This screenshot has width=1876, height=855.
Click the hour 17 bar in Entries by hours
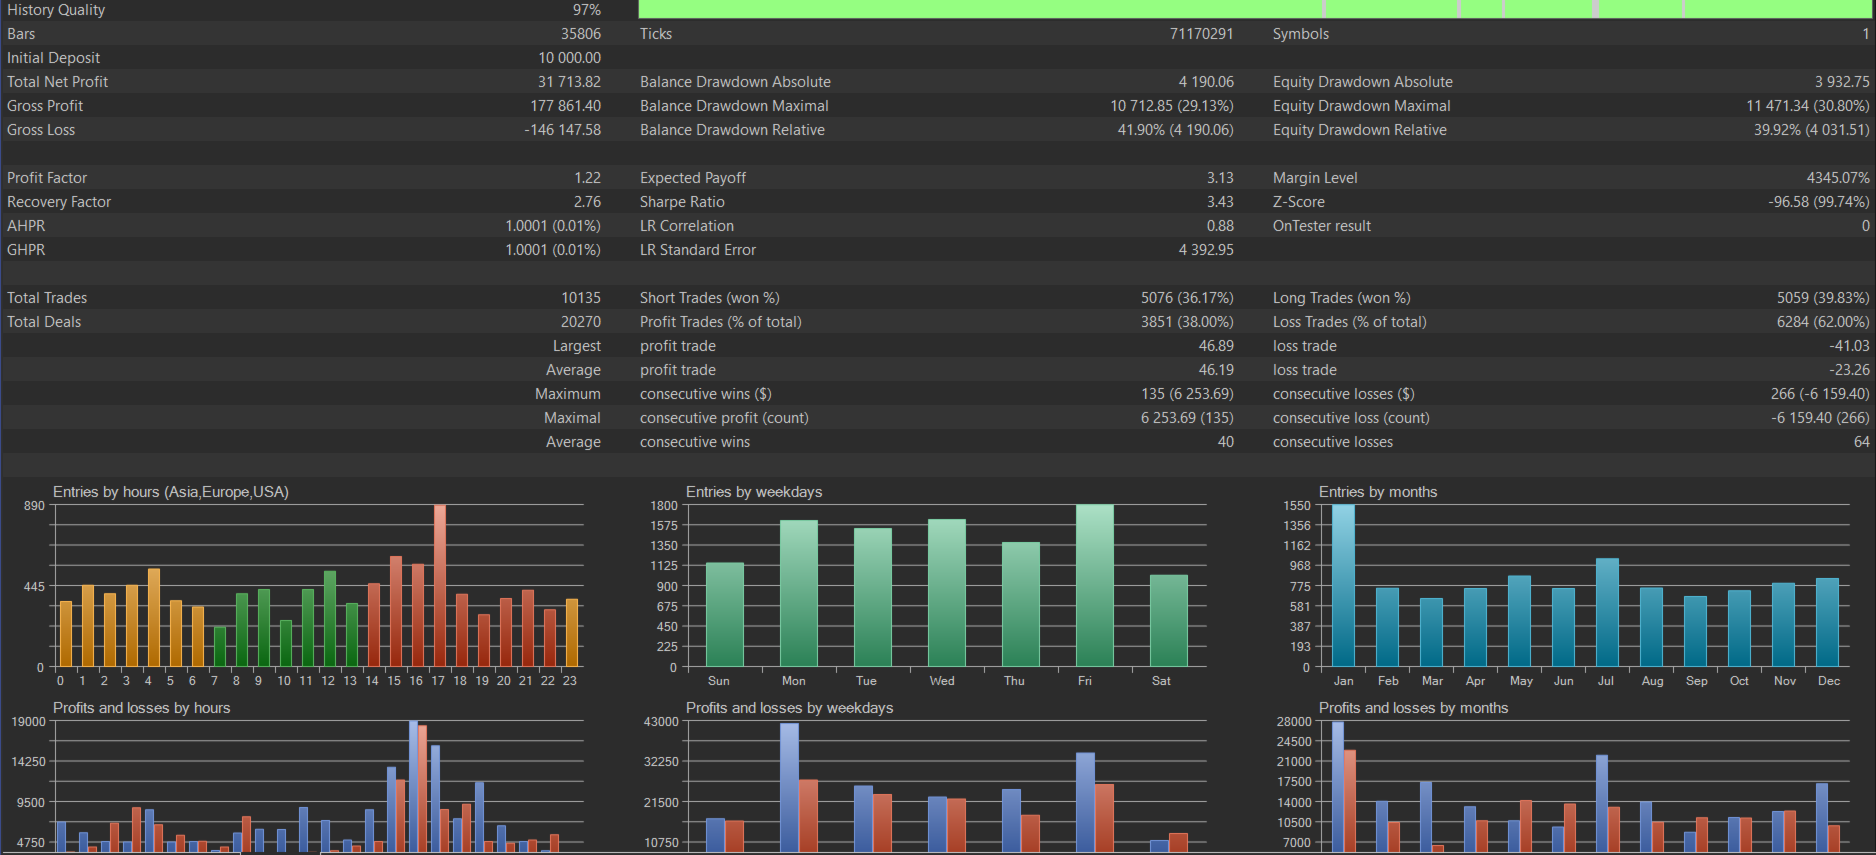(x=440, y=586)
